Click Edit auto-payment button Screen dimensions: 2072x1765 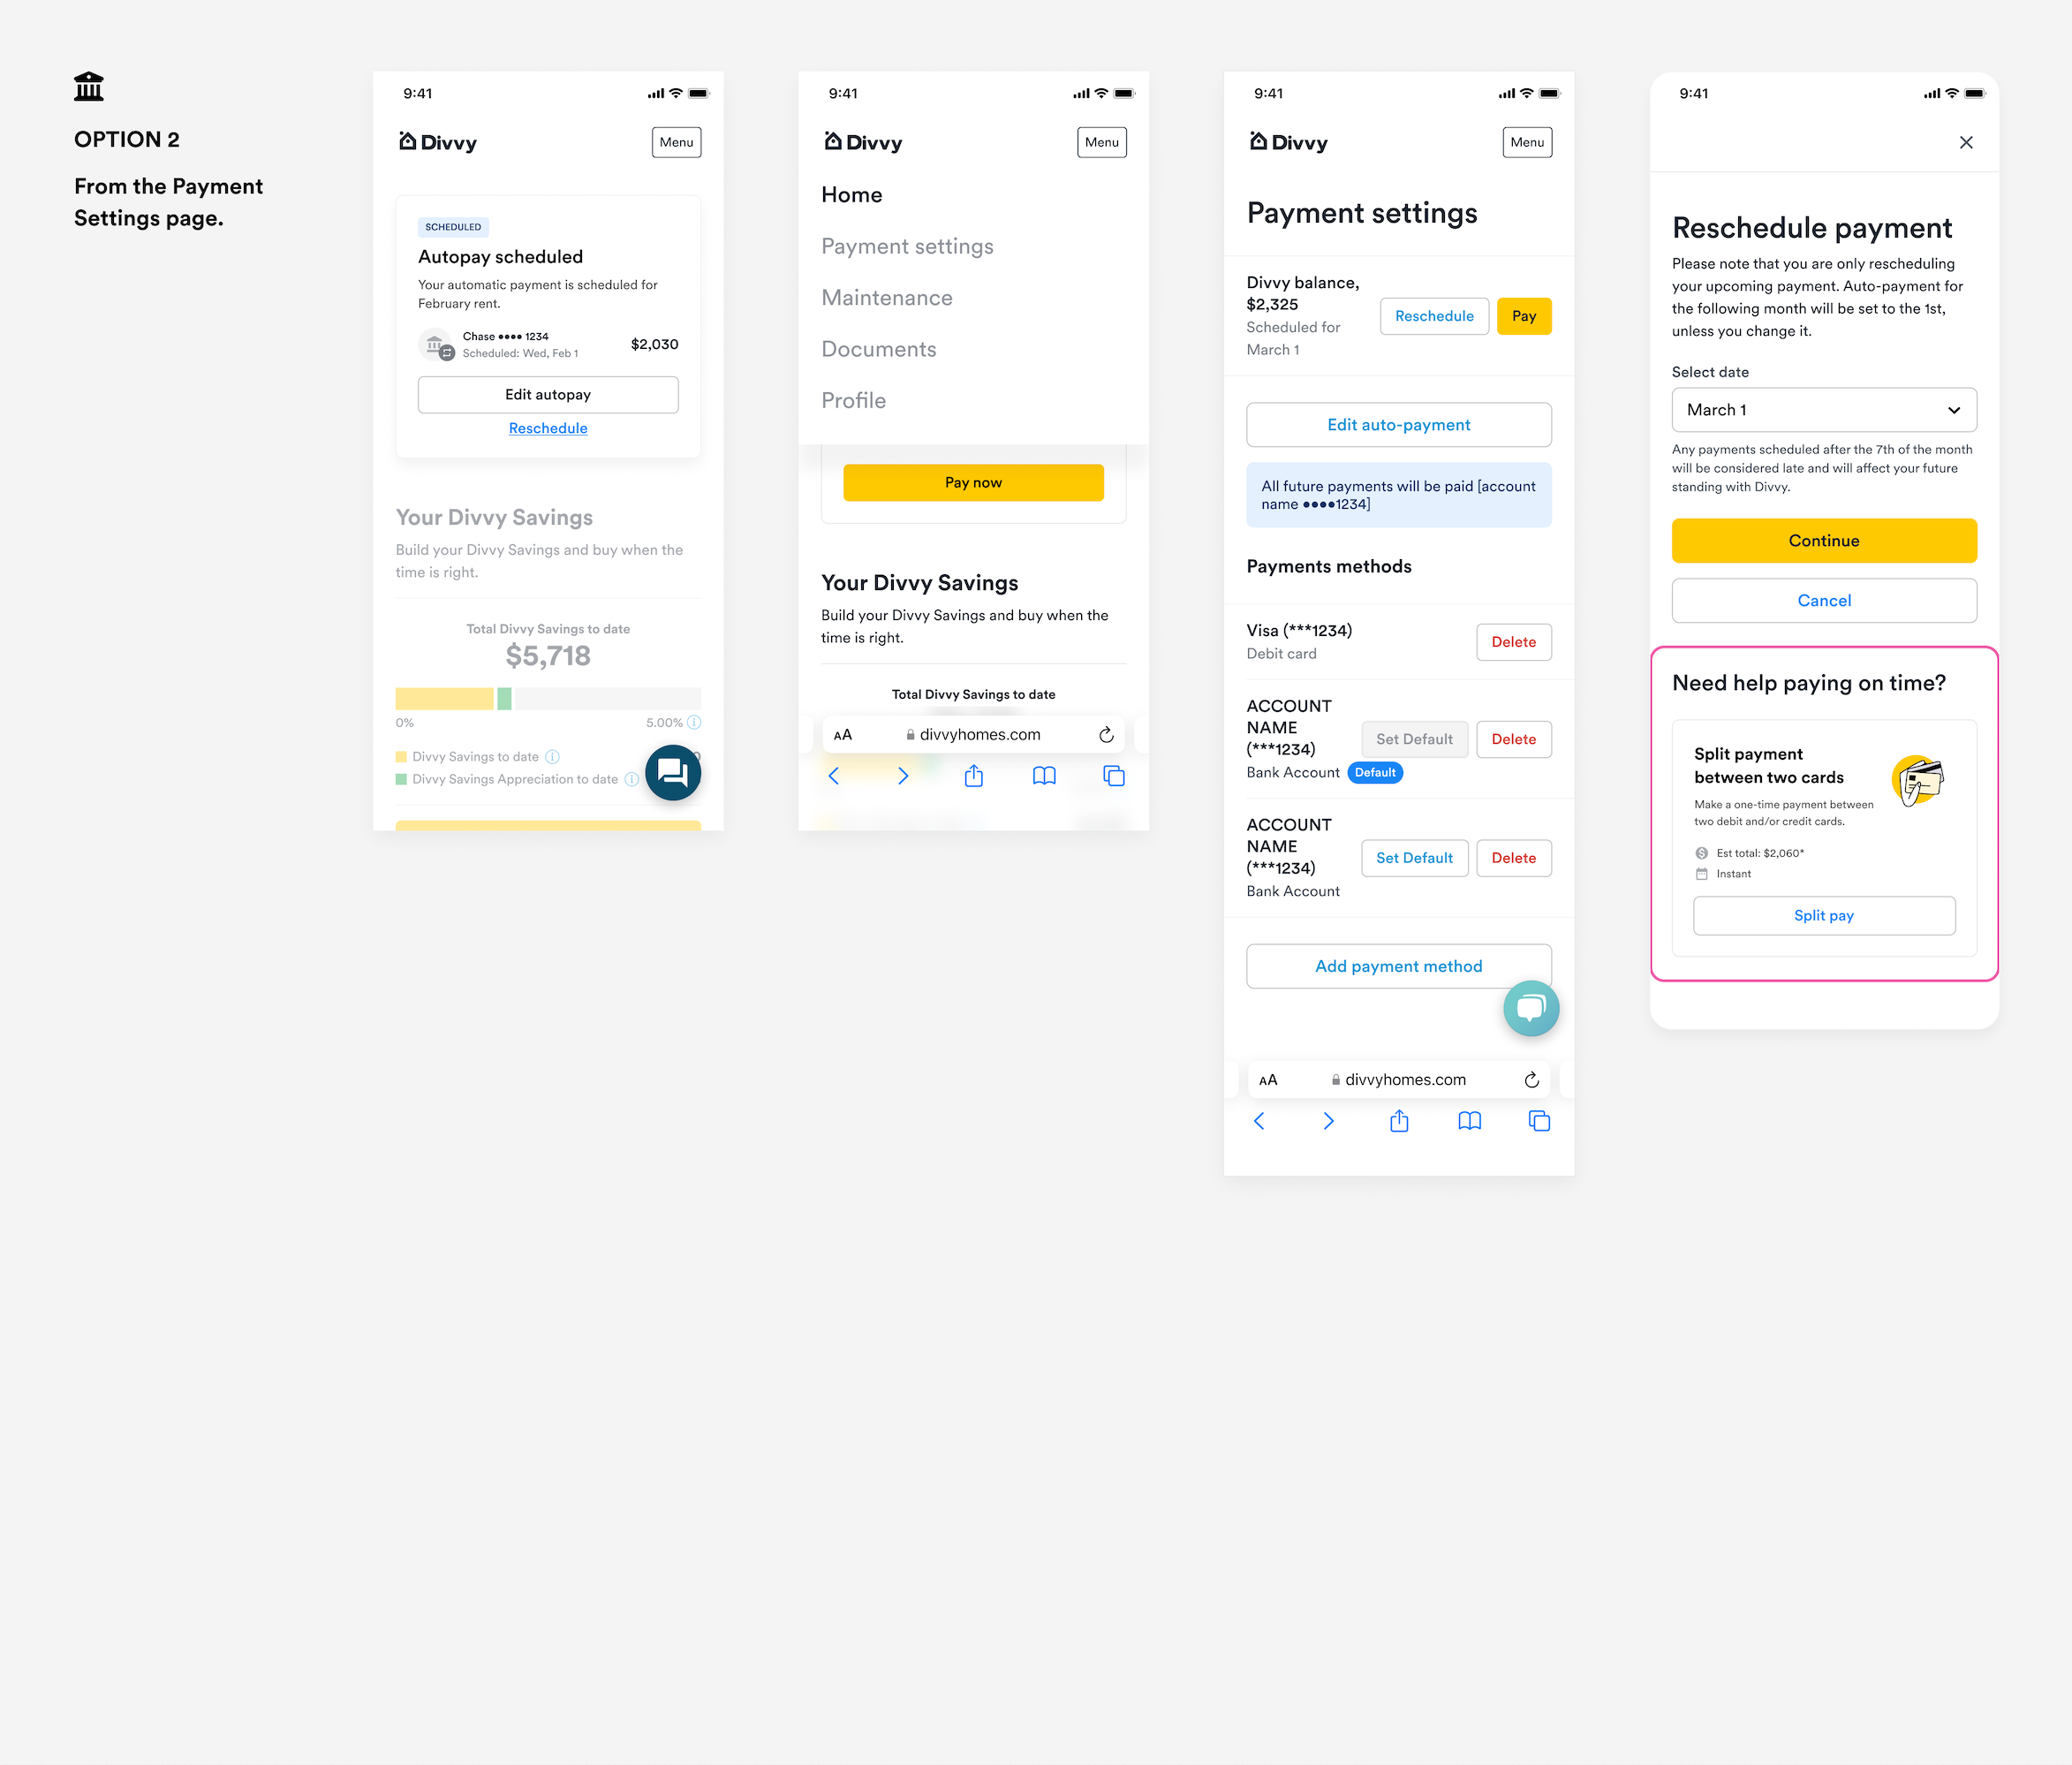pos(1399,425)
